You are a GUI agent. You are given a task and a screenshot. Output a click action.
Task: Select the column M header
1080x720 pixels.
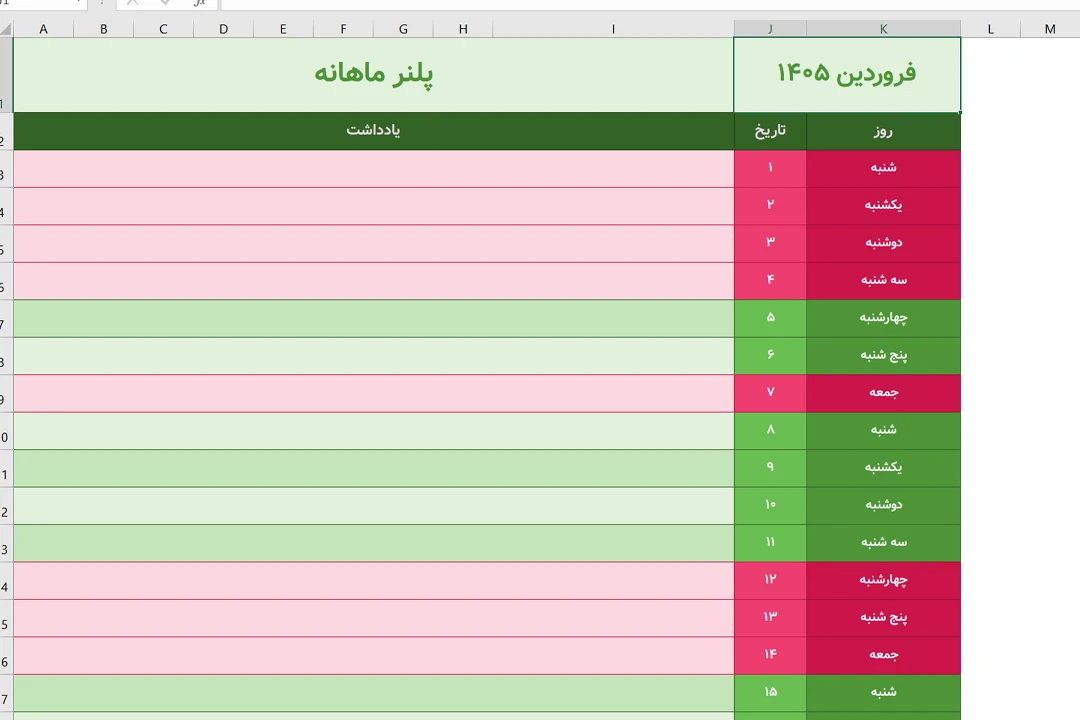[x=1050, y=29]
